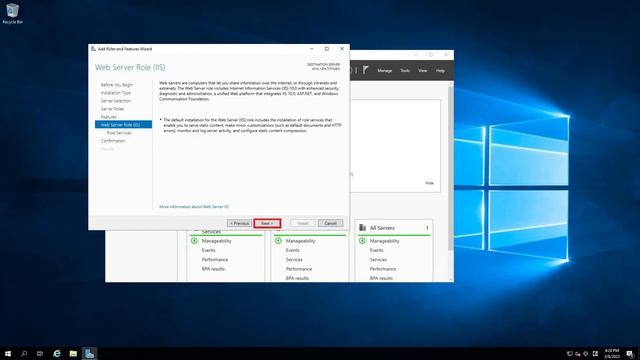The height and width of the screenshot is (360, 640).
Task: Open BPA results under All Servers tile
Action: tap(381, 278)
